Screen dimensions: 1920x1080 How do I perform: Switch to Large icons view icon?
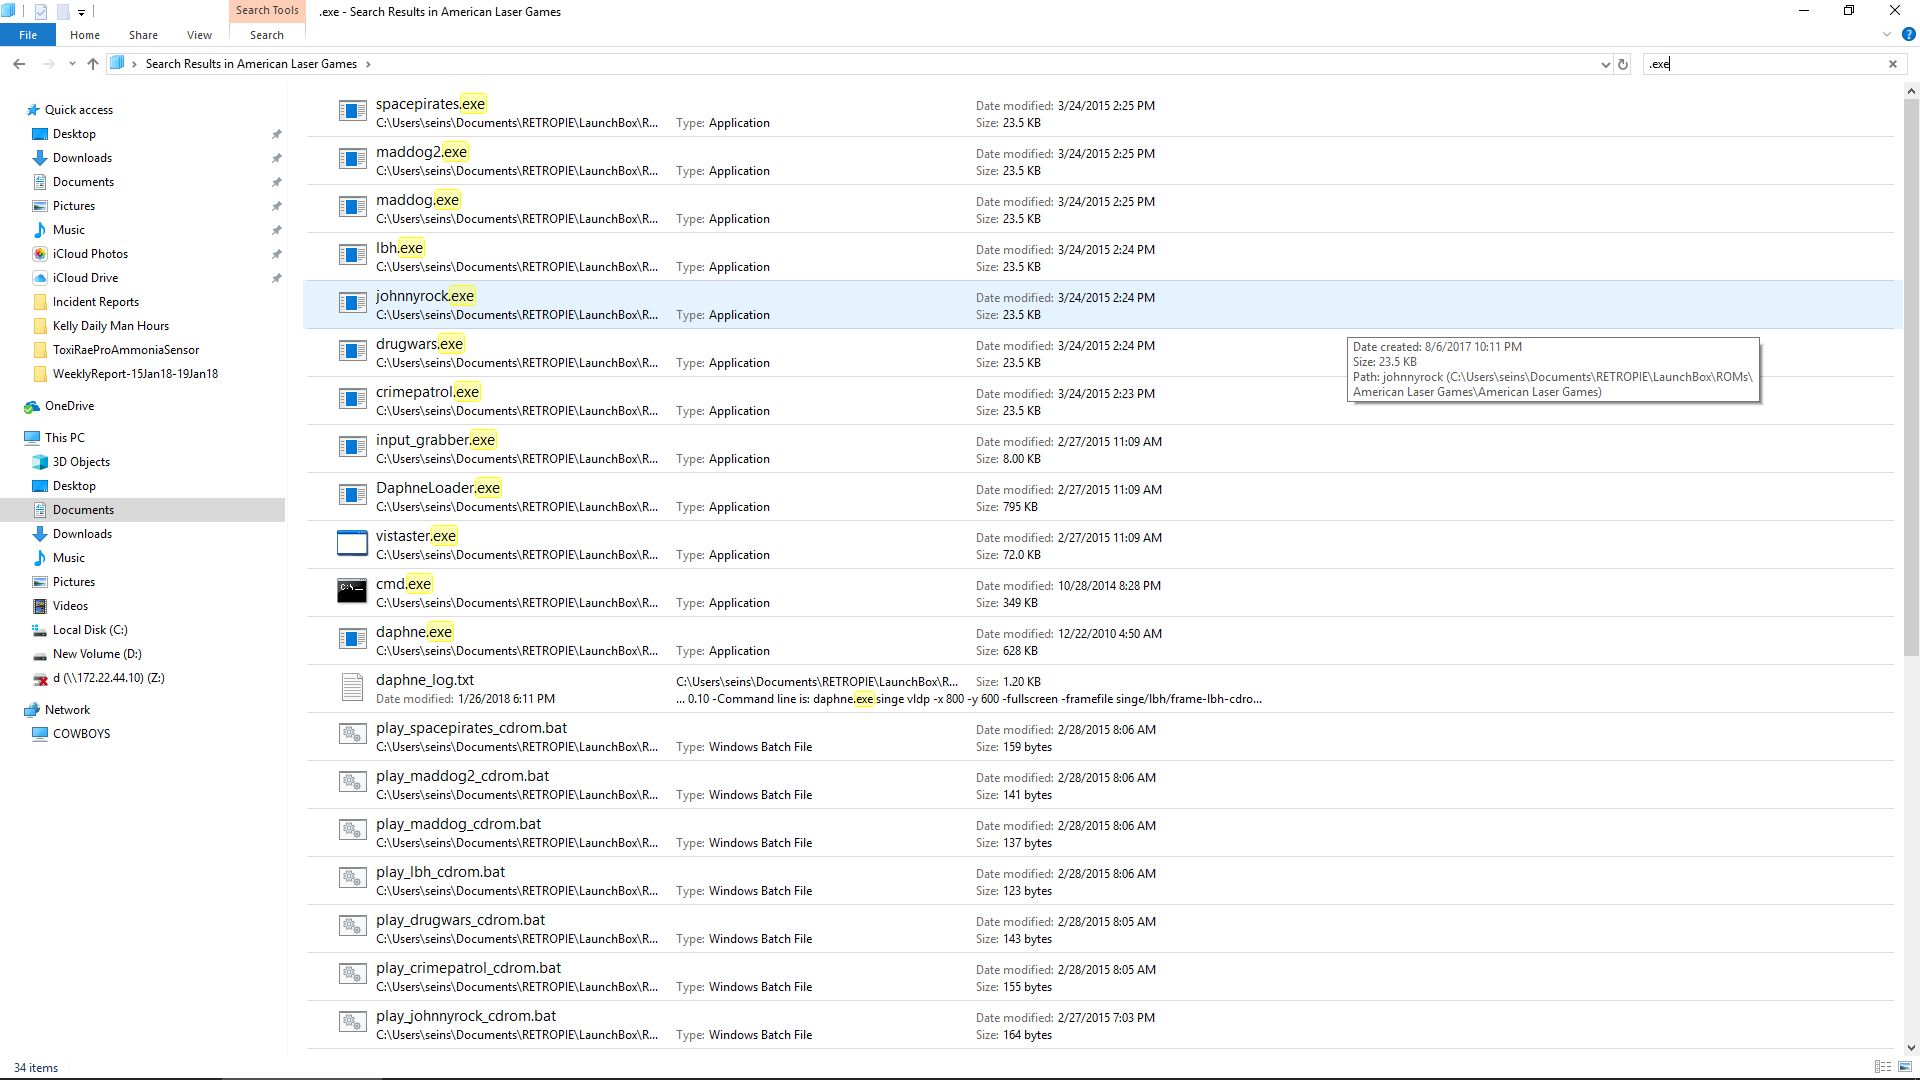click(1904, 1067)
